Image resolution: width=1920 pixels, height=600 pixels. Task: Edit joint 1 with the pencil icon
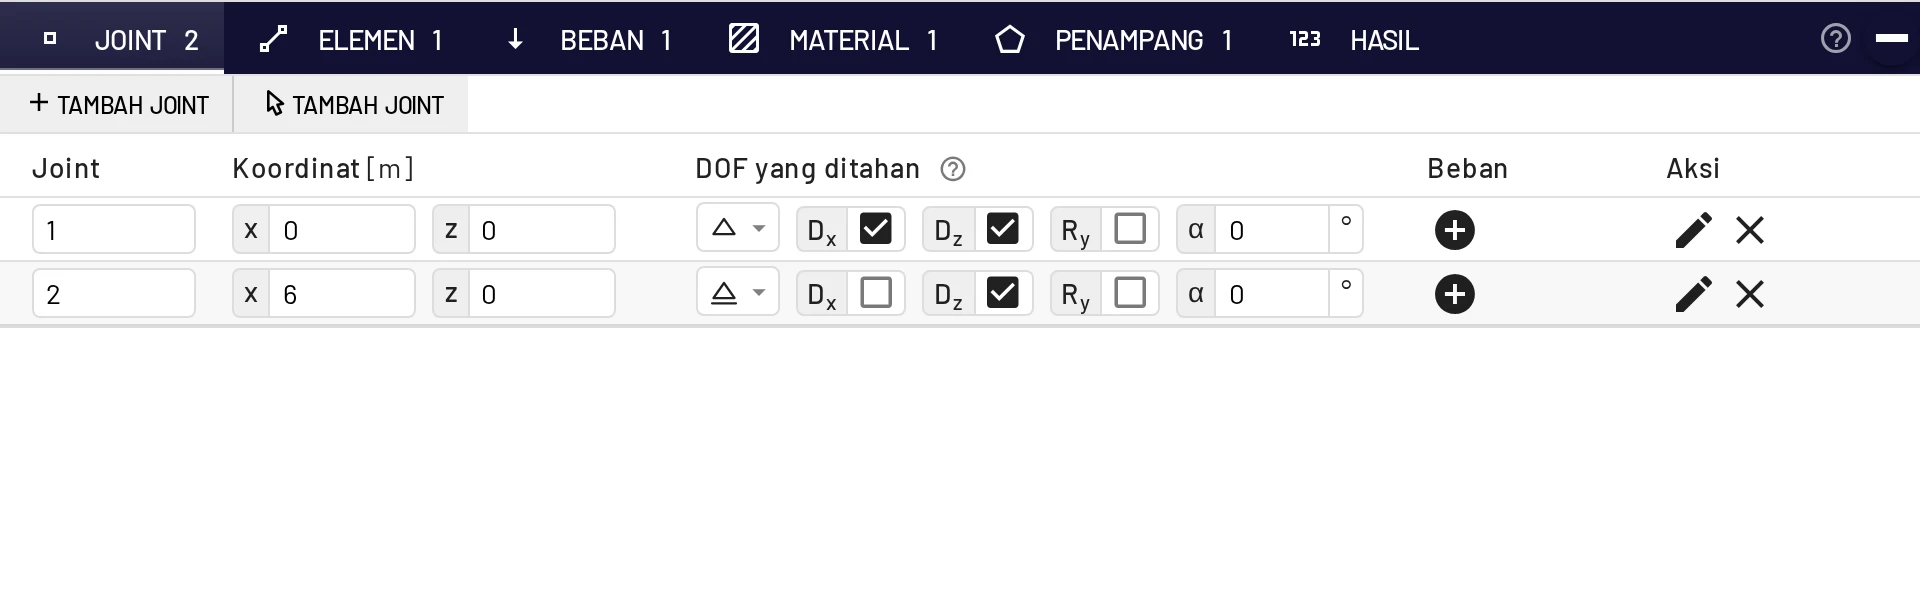[x=1693, y=230]
